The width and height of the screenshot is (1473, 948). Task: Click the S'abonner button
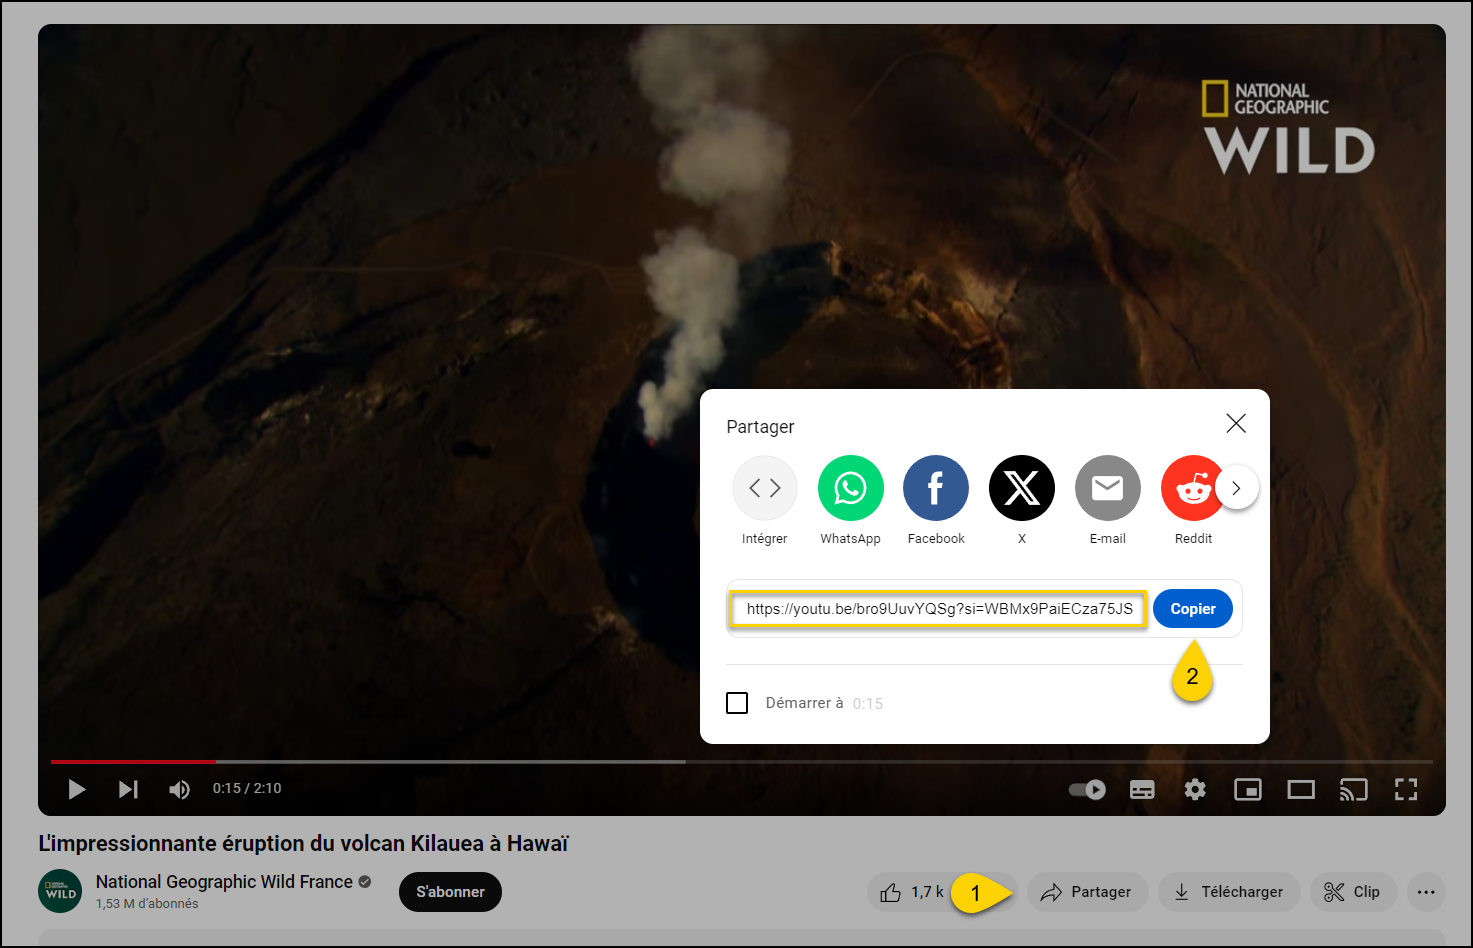pyautogui.click(x=450, y=892)
